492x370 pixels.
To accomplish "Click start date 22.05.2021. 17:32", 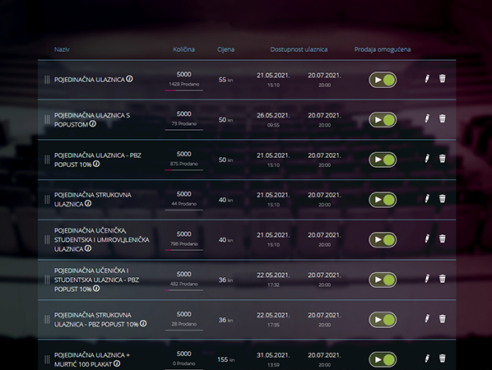I will tap(273, 280).
